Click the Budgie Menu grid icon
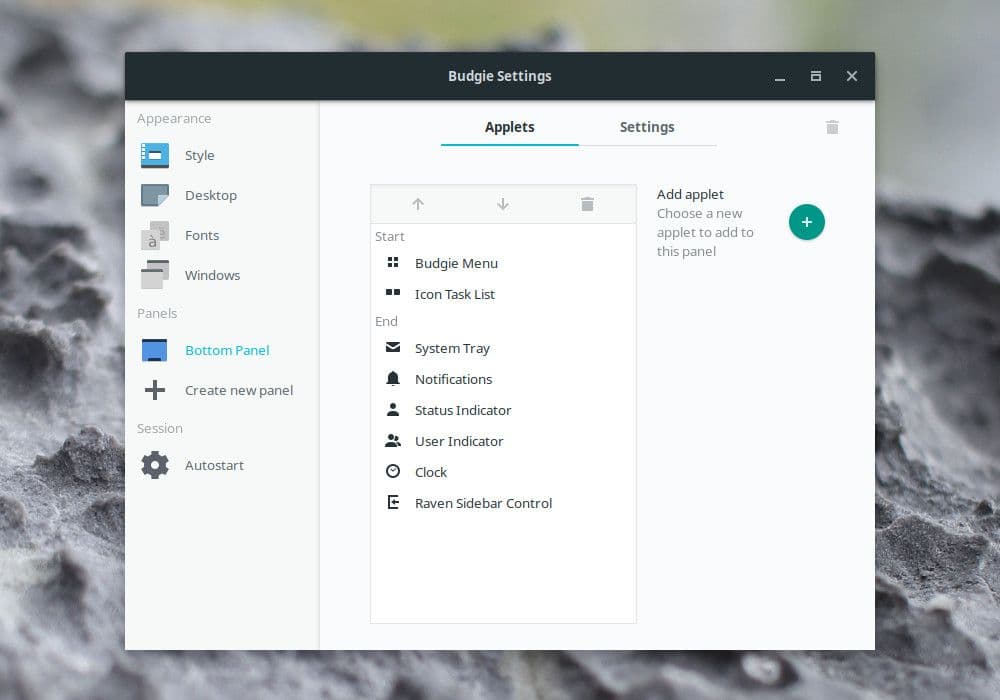 coord(393,262)
